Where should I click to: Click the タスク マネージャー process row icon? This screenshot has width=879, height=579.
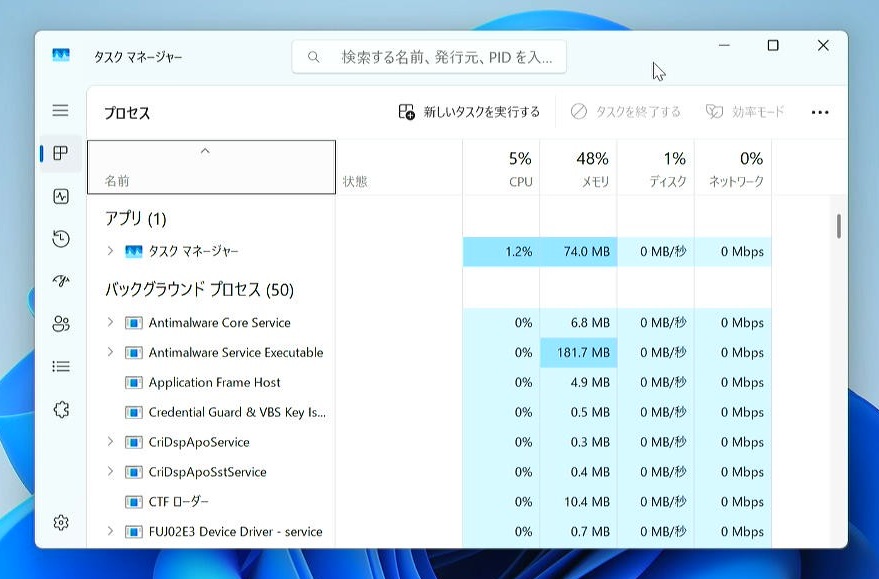coord(133,251)
